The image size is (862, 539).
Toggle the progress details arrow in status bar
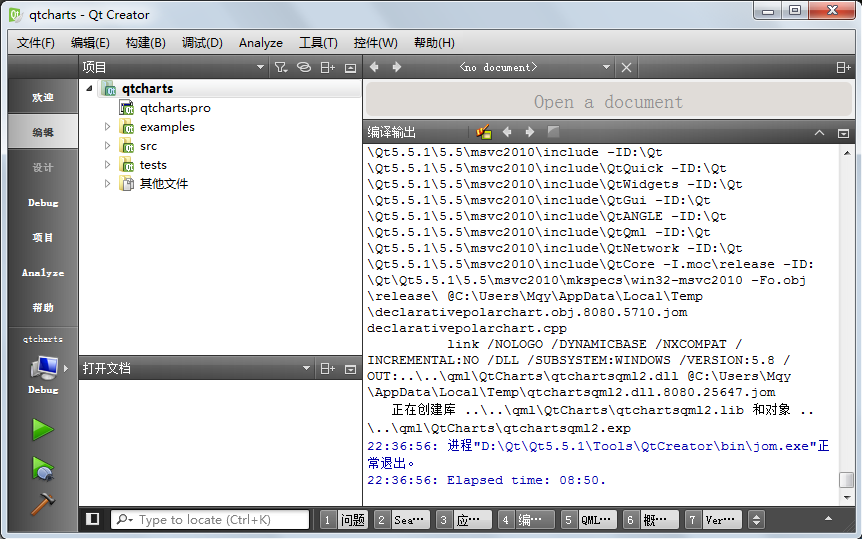828,519
